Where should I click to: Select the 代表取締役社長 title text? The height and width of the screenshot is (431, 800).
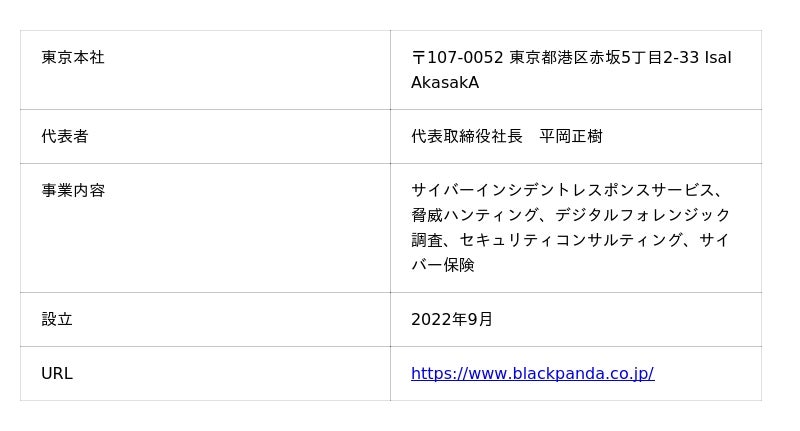[x=467, y=136]
